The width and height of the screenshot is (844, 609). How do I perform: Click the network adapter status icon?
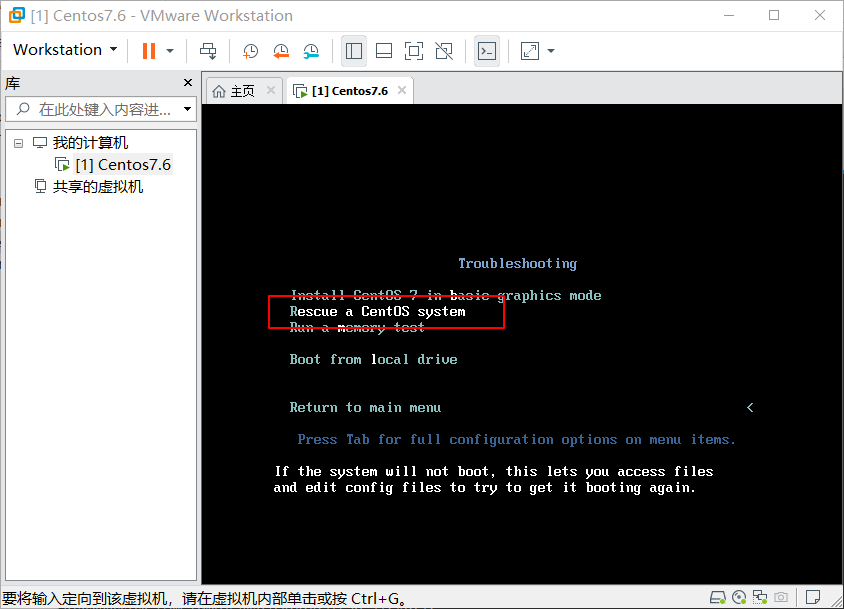point(760,597)
